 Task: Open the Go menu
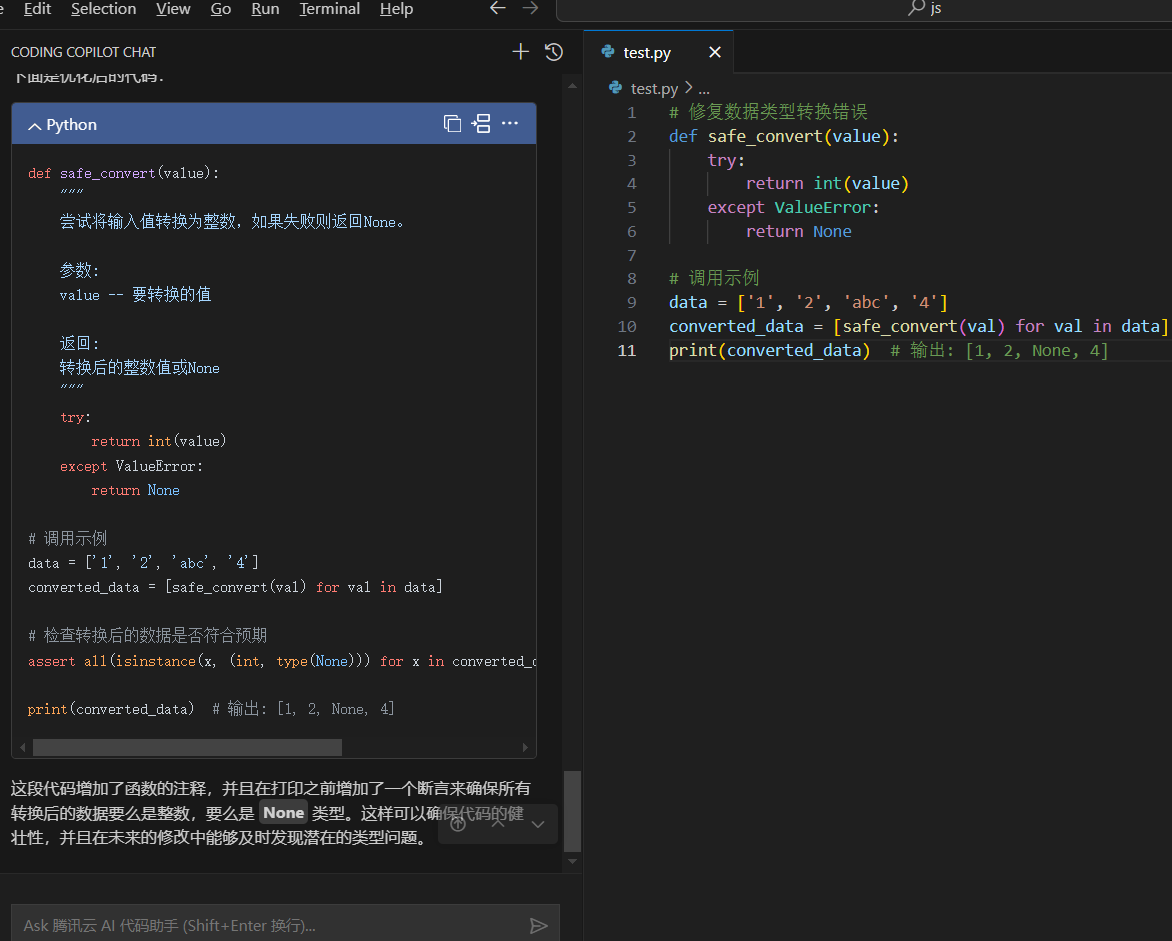click(x=220, y=9)
